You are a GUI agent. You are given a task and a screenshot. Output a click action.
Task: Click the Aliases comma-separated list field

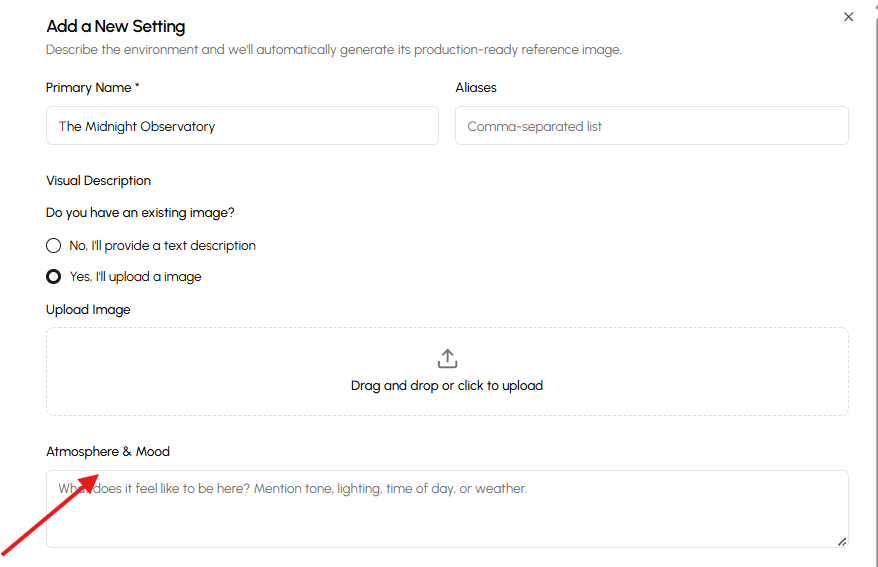[651, 126]
